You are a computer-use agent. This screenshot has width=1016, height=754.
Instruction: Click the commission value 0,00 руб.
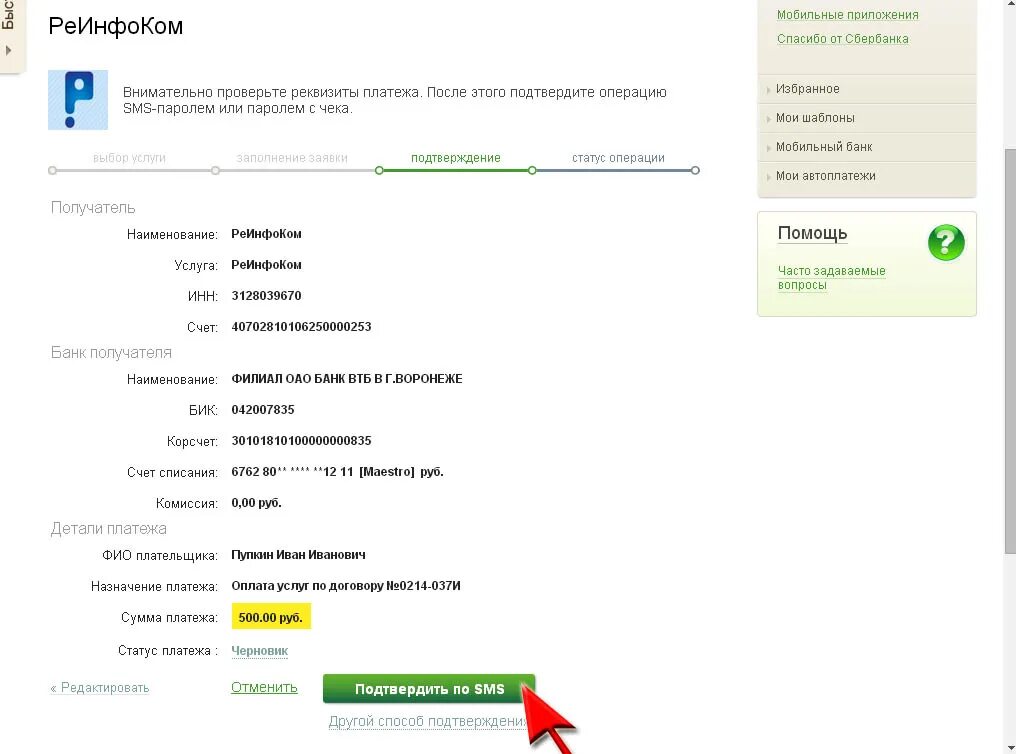click(x=257, y=503)
